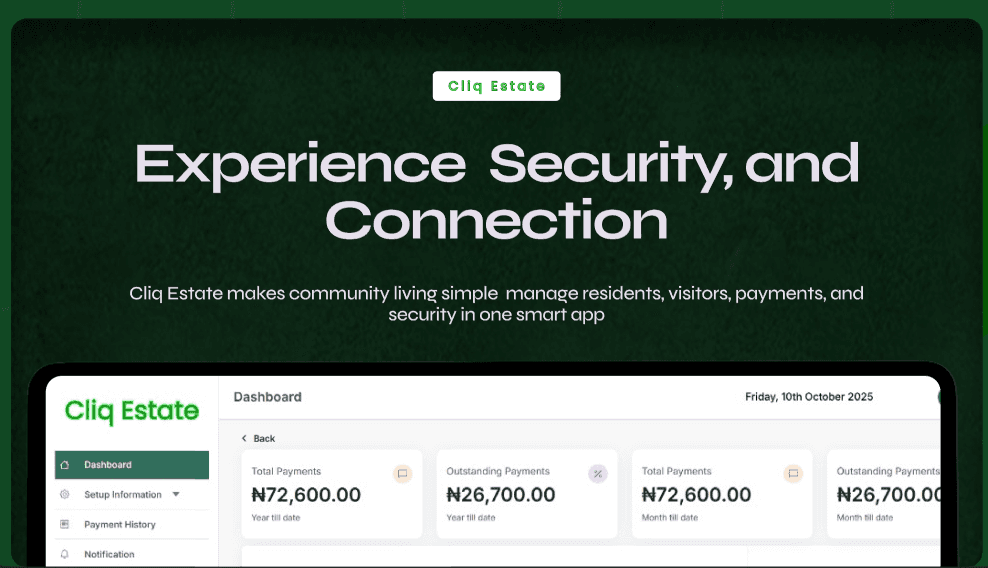
Task: Expand the Setup Information dropdown arrow
Action: pos(176,494)
